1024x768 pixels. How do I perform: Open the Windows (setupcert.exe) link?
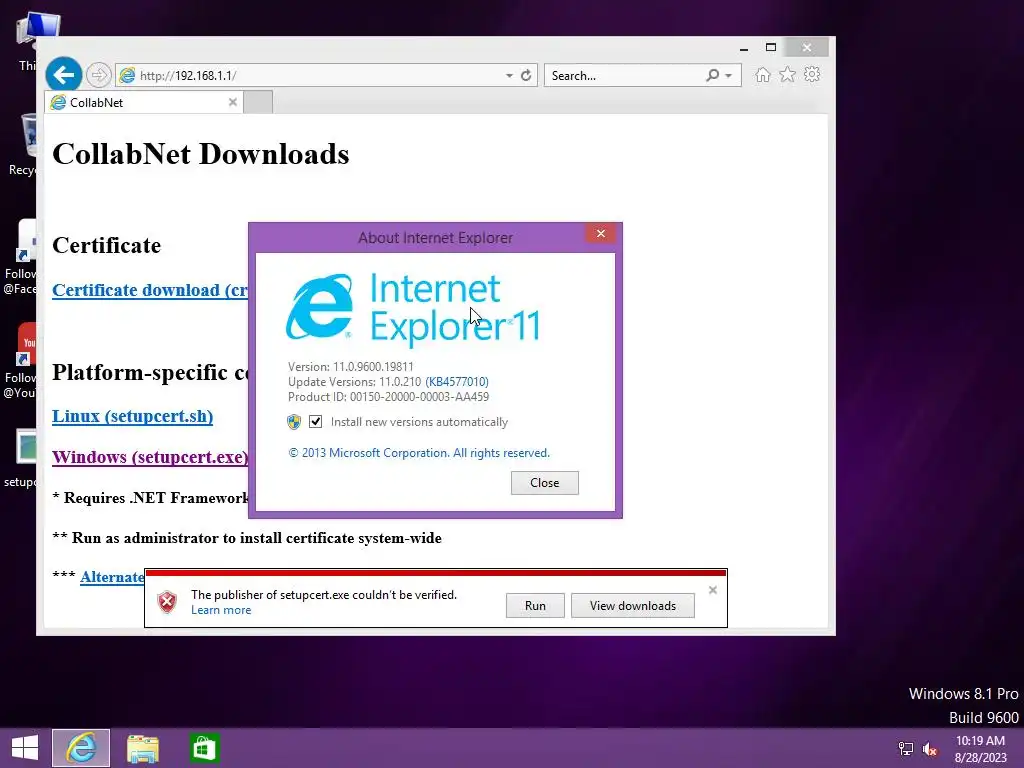click(150, 456)
